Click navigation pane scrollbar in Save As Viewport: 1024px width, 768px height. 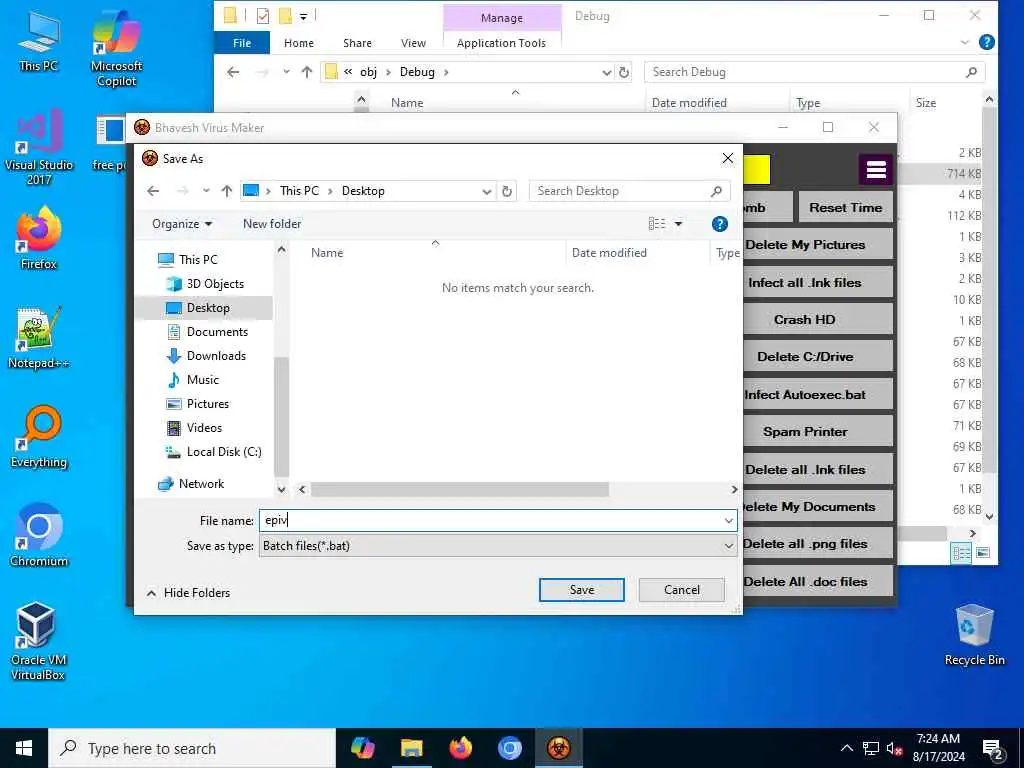(x=281, y=417)
